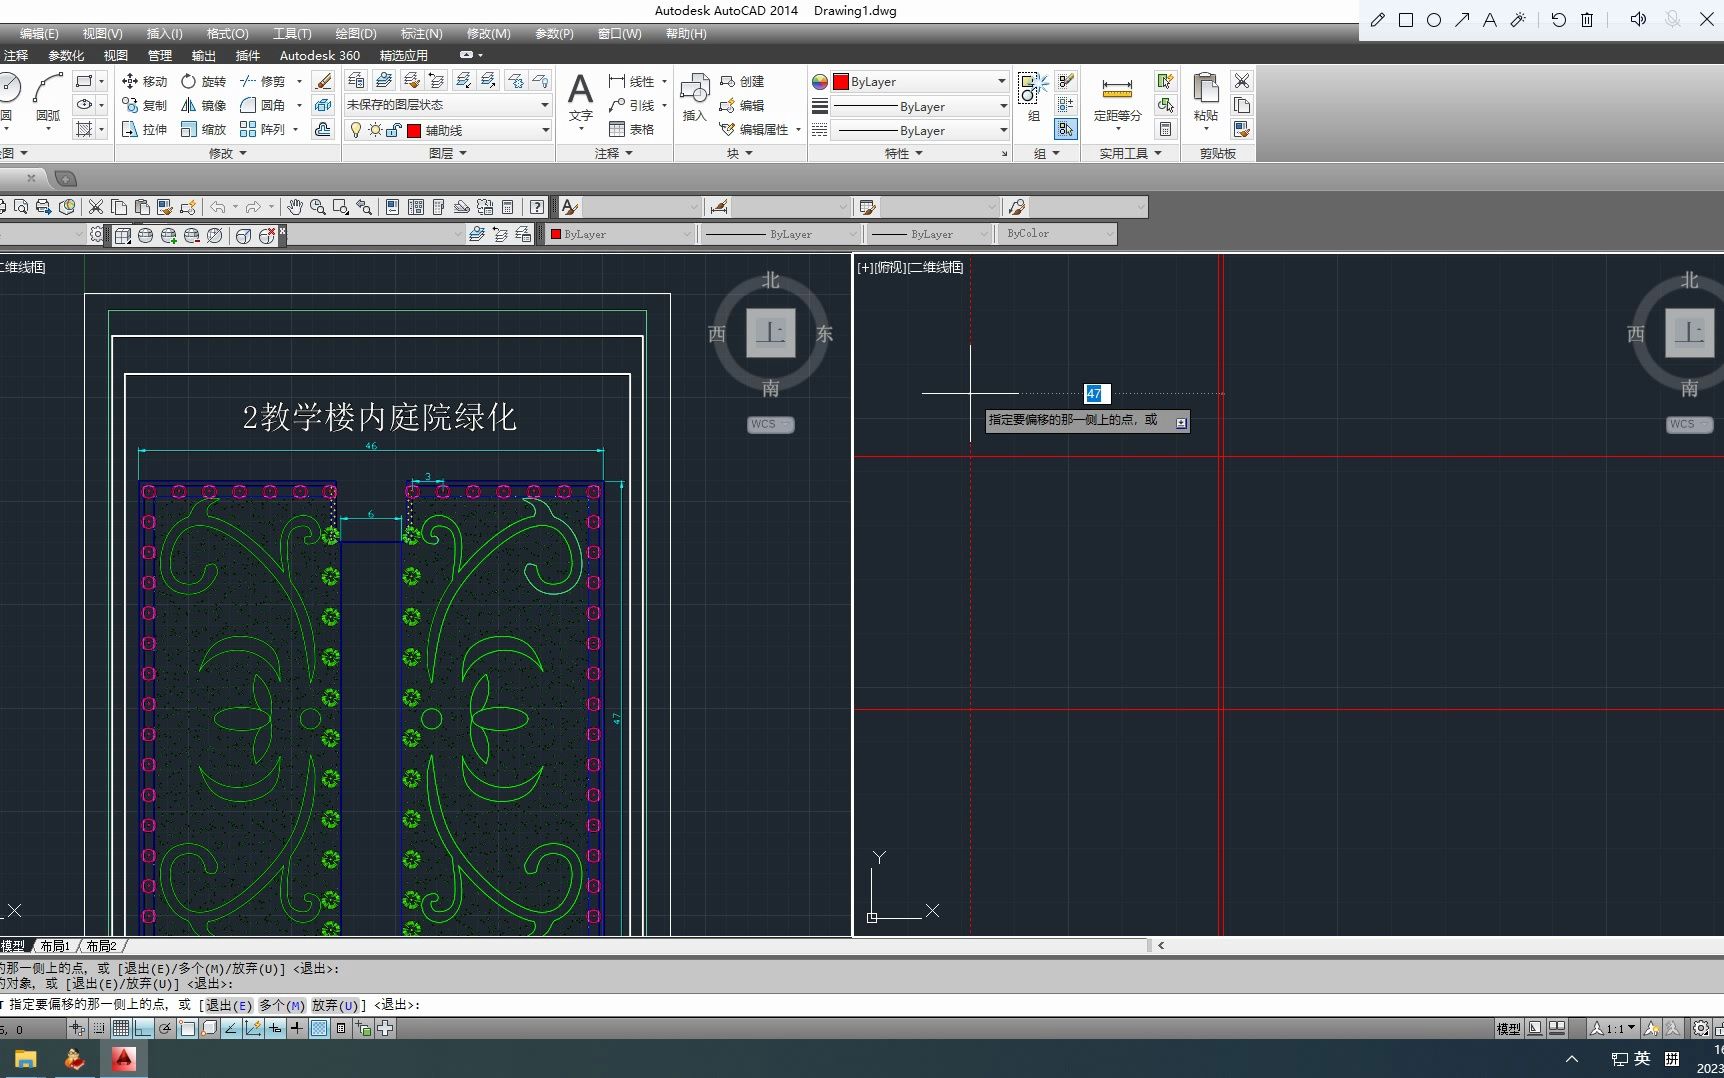Toggle Polar tracking in status bar
The width and height of the screenshot is (1724, 1078).
(165, 1028)
